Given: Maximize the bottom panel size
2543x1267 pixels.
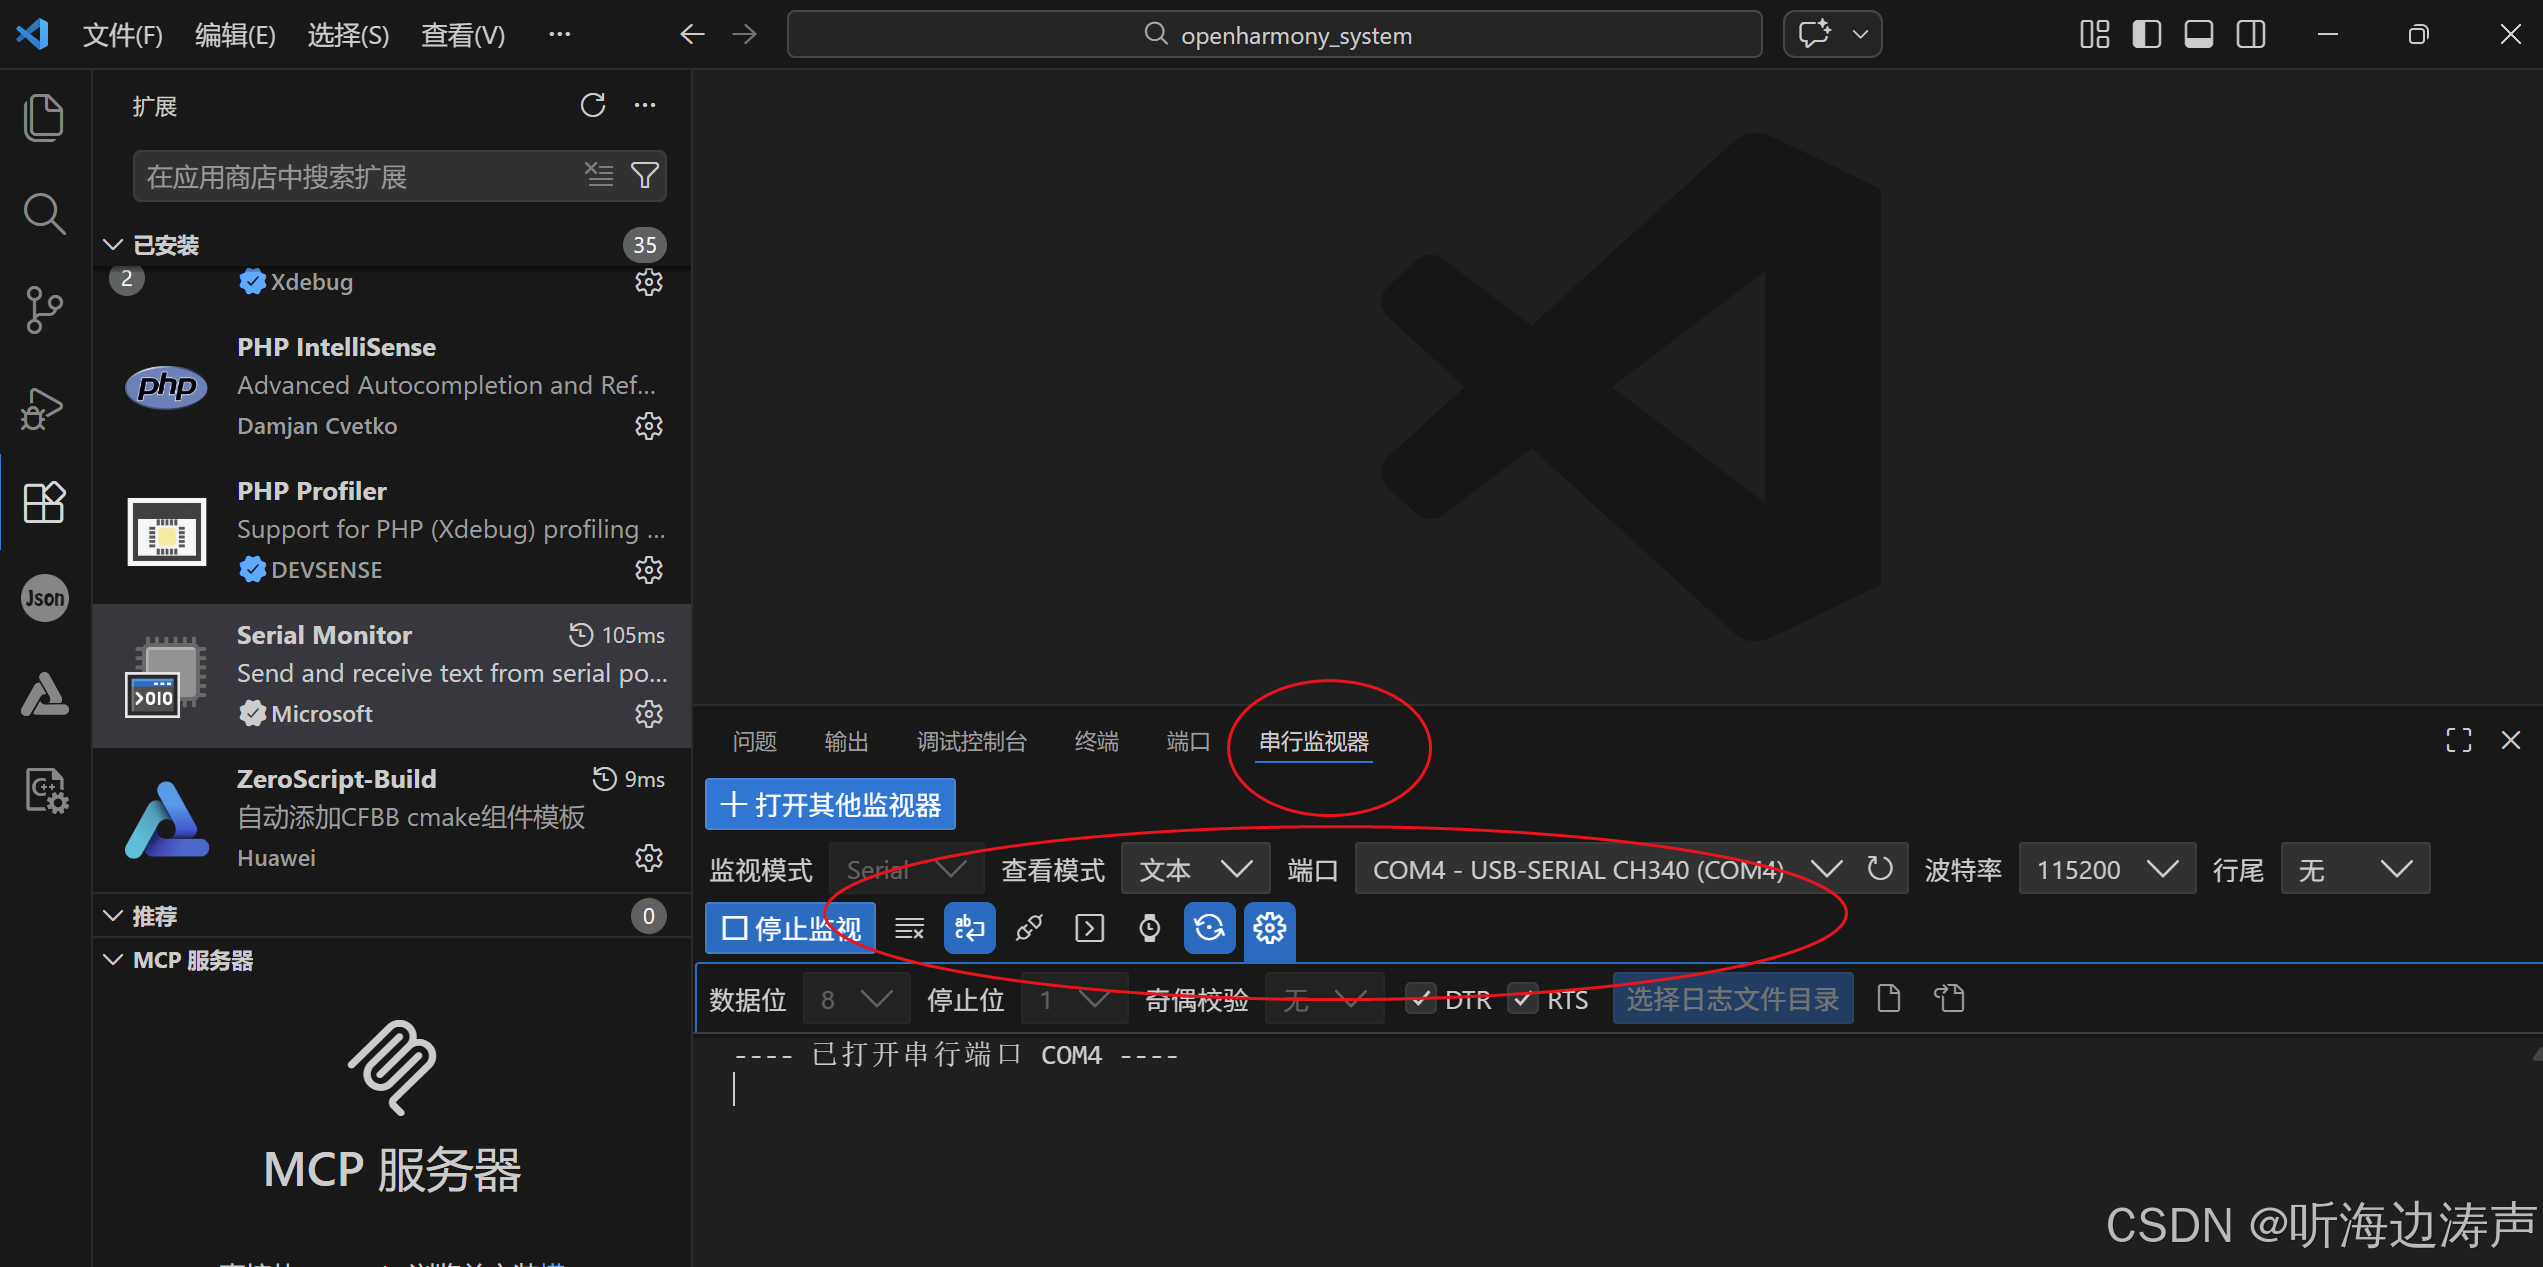Looking at the screenshot, I should pyautogui.click(x=2458, y=741).
